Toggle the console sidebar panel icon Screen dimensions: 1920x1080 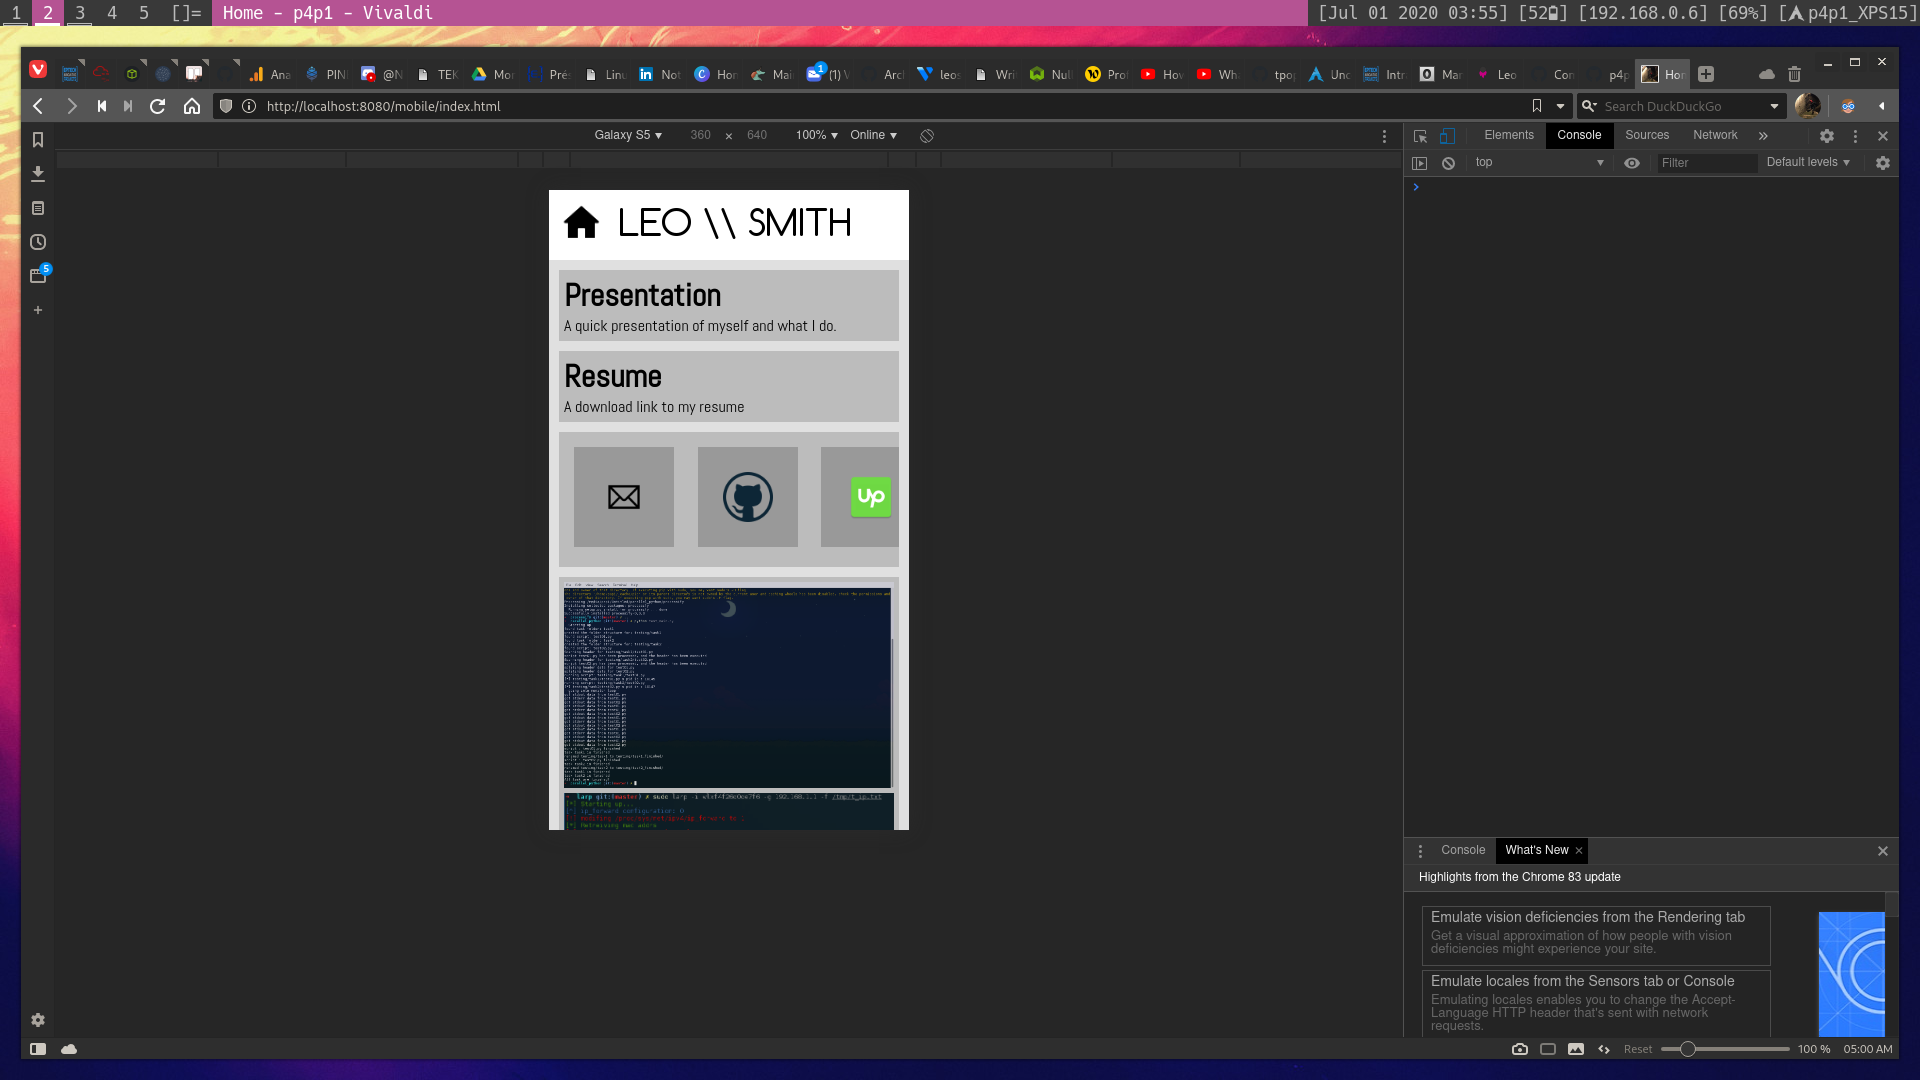coord(1419,163)
